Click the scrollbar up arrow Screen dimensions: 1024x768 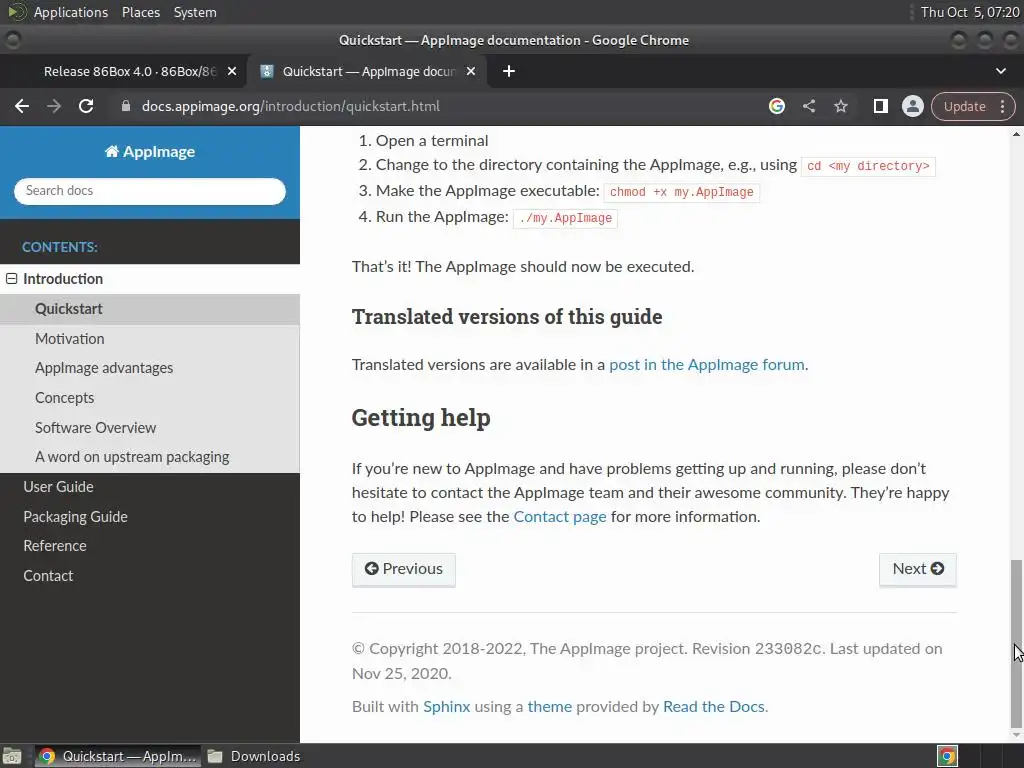tap(1016, 134)
